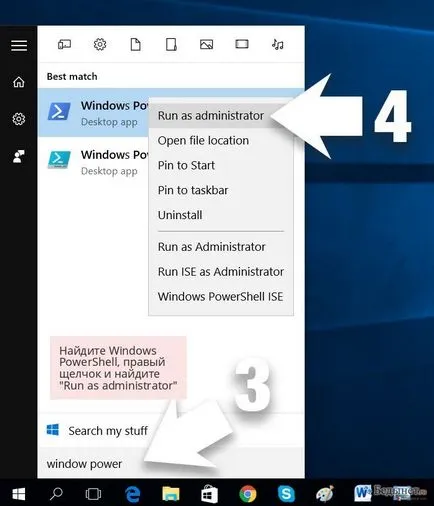Go to the Home icon in sidebar
This screenshot has height=506, width=434.
click(19, 82)
